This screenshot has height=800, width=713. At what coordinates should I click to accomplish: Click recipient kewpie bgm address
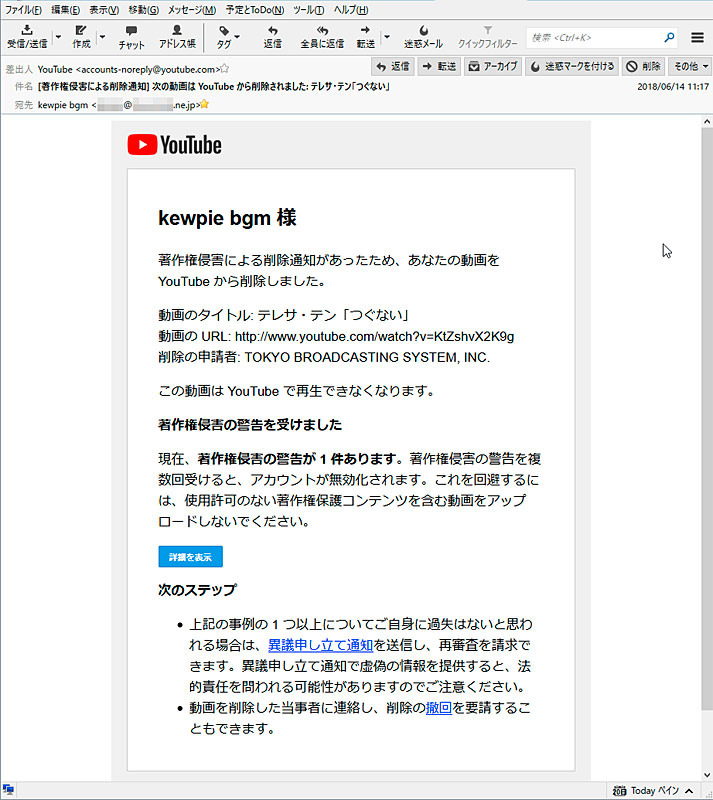click(x=118, y=105)
